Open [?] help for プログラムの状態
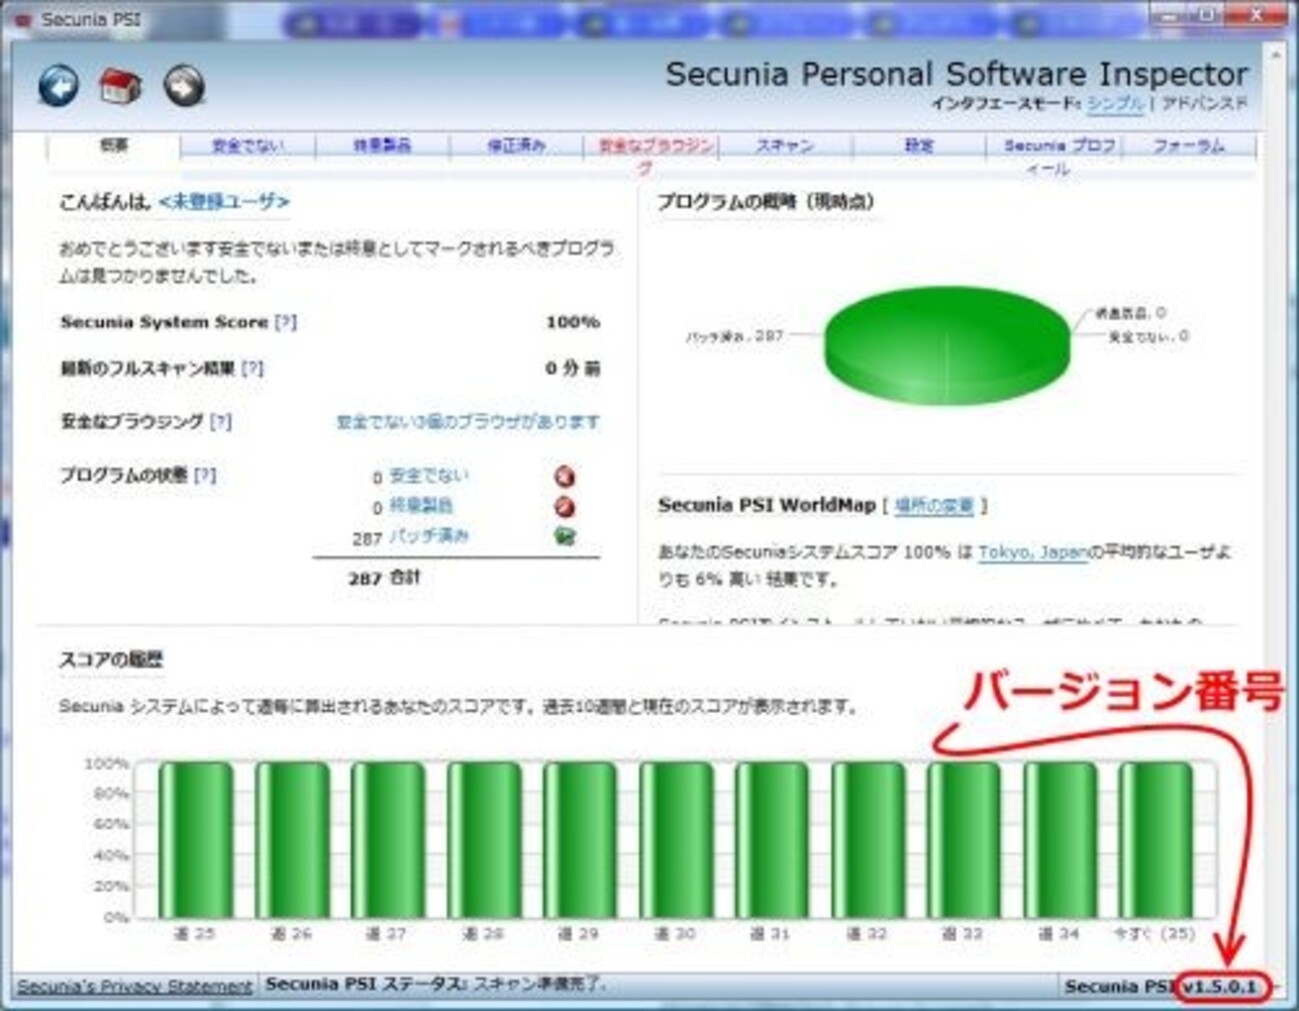 pyautogui.click(x=205, y=475)
